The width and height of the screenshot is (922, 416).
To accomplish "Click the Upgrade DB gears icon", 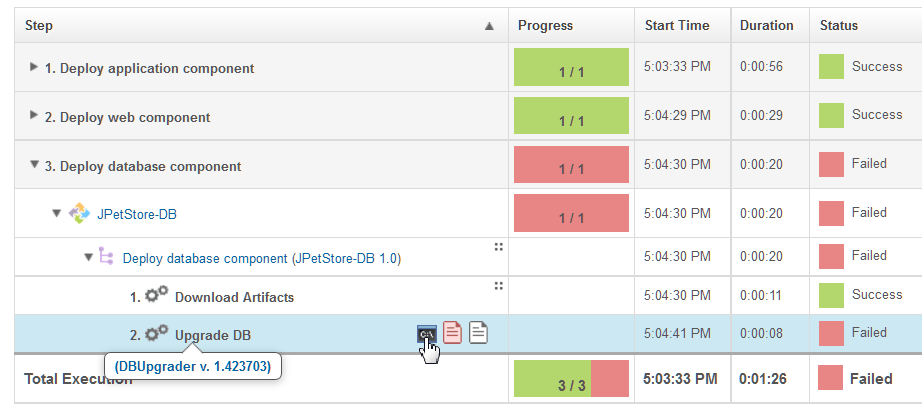I will tap(156, 333).
